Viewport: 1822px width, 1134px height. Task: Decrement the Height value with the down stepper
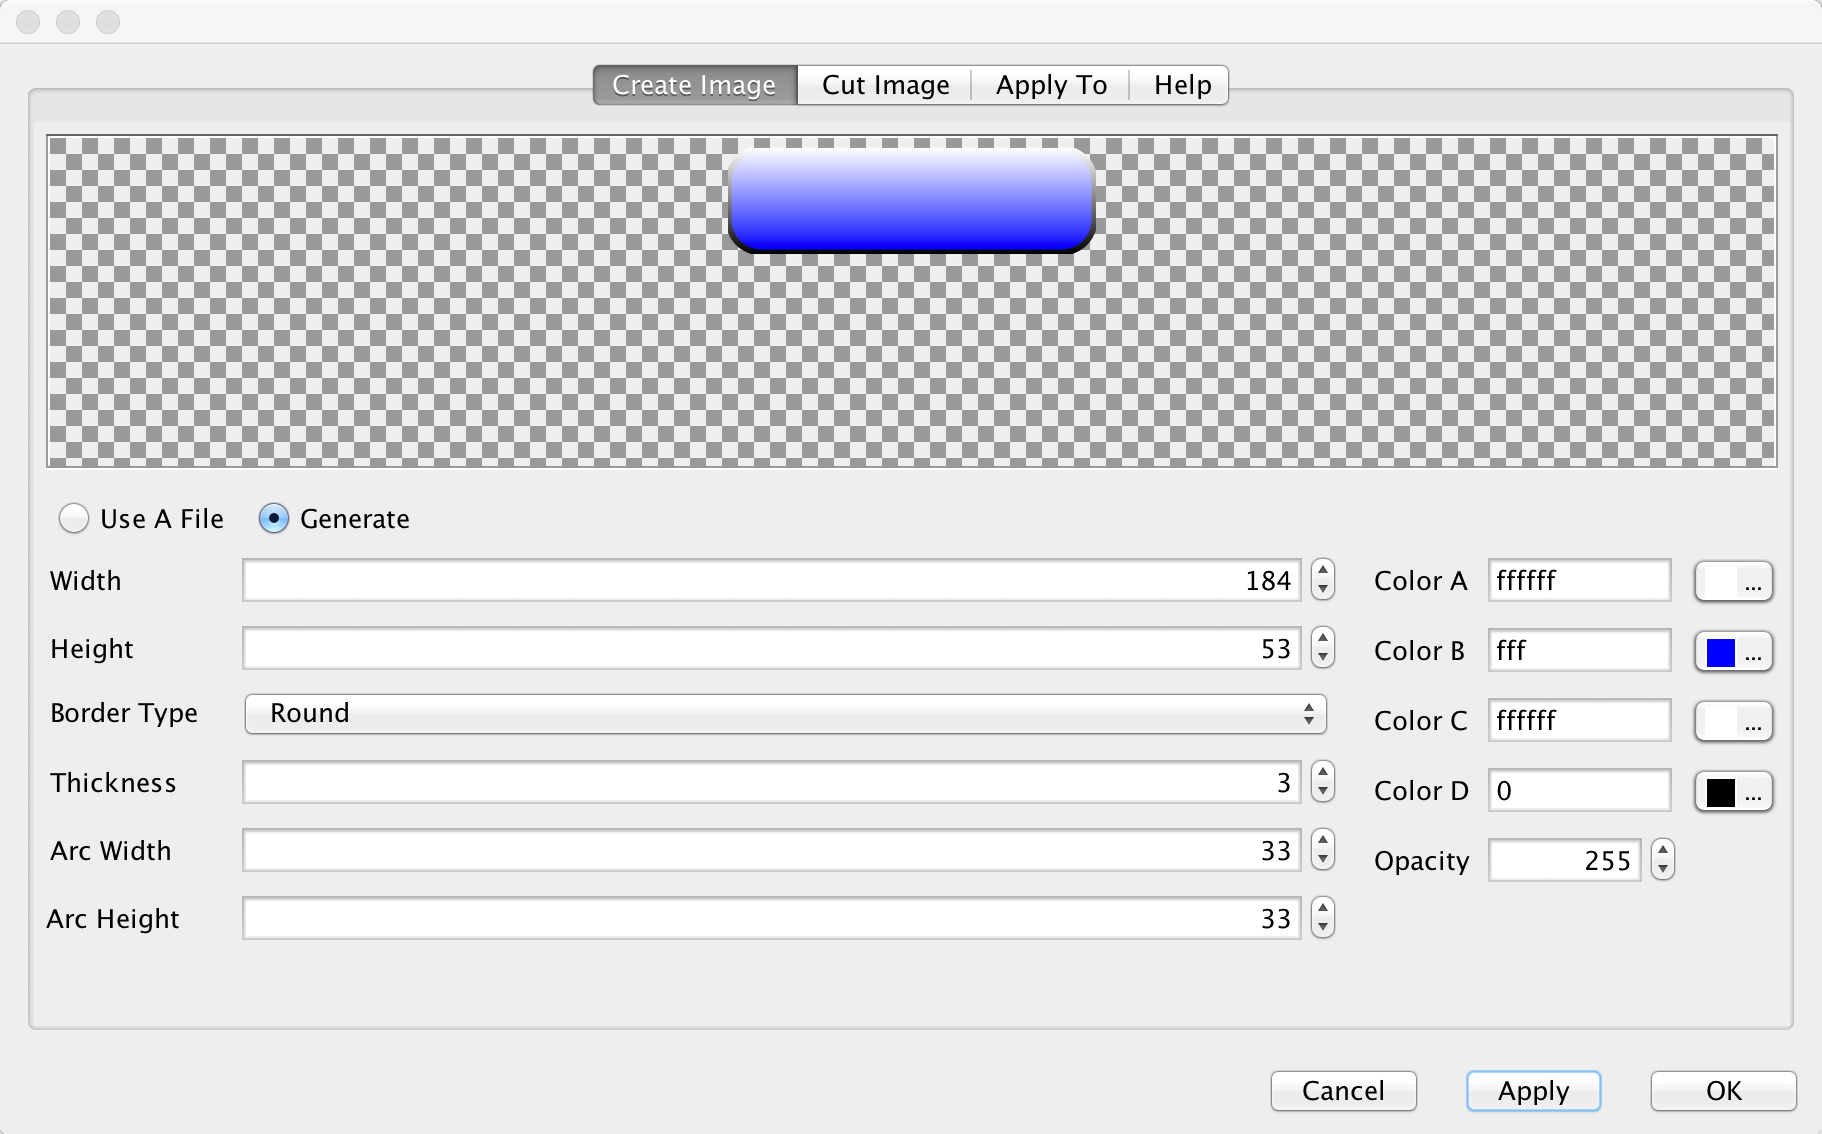(x=1321, y=657)
